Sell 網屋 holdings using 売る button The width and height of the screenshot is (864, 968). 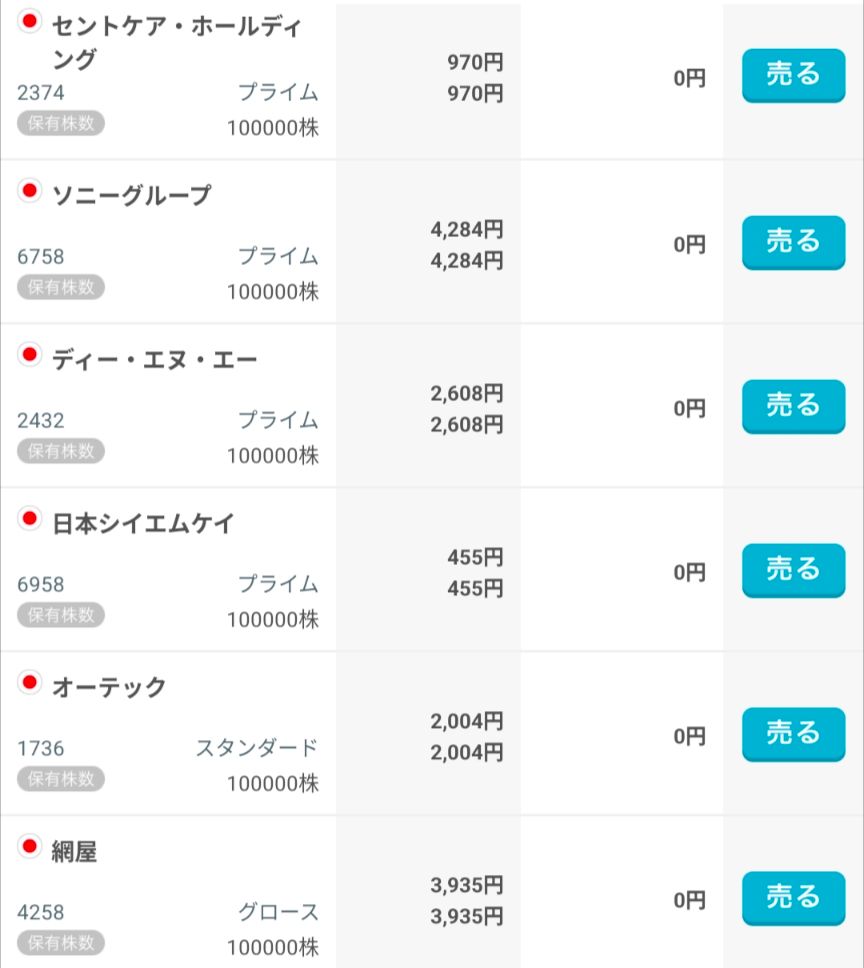pos(793,898)
